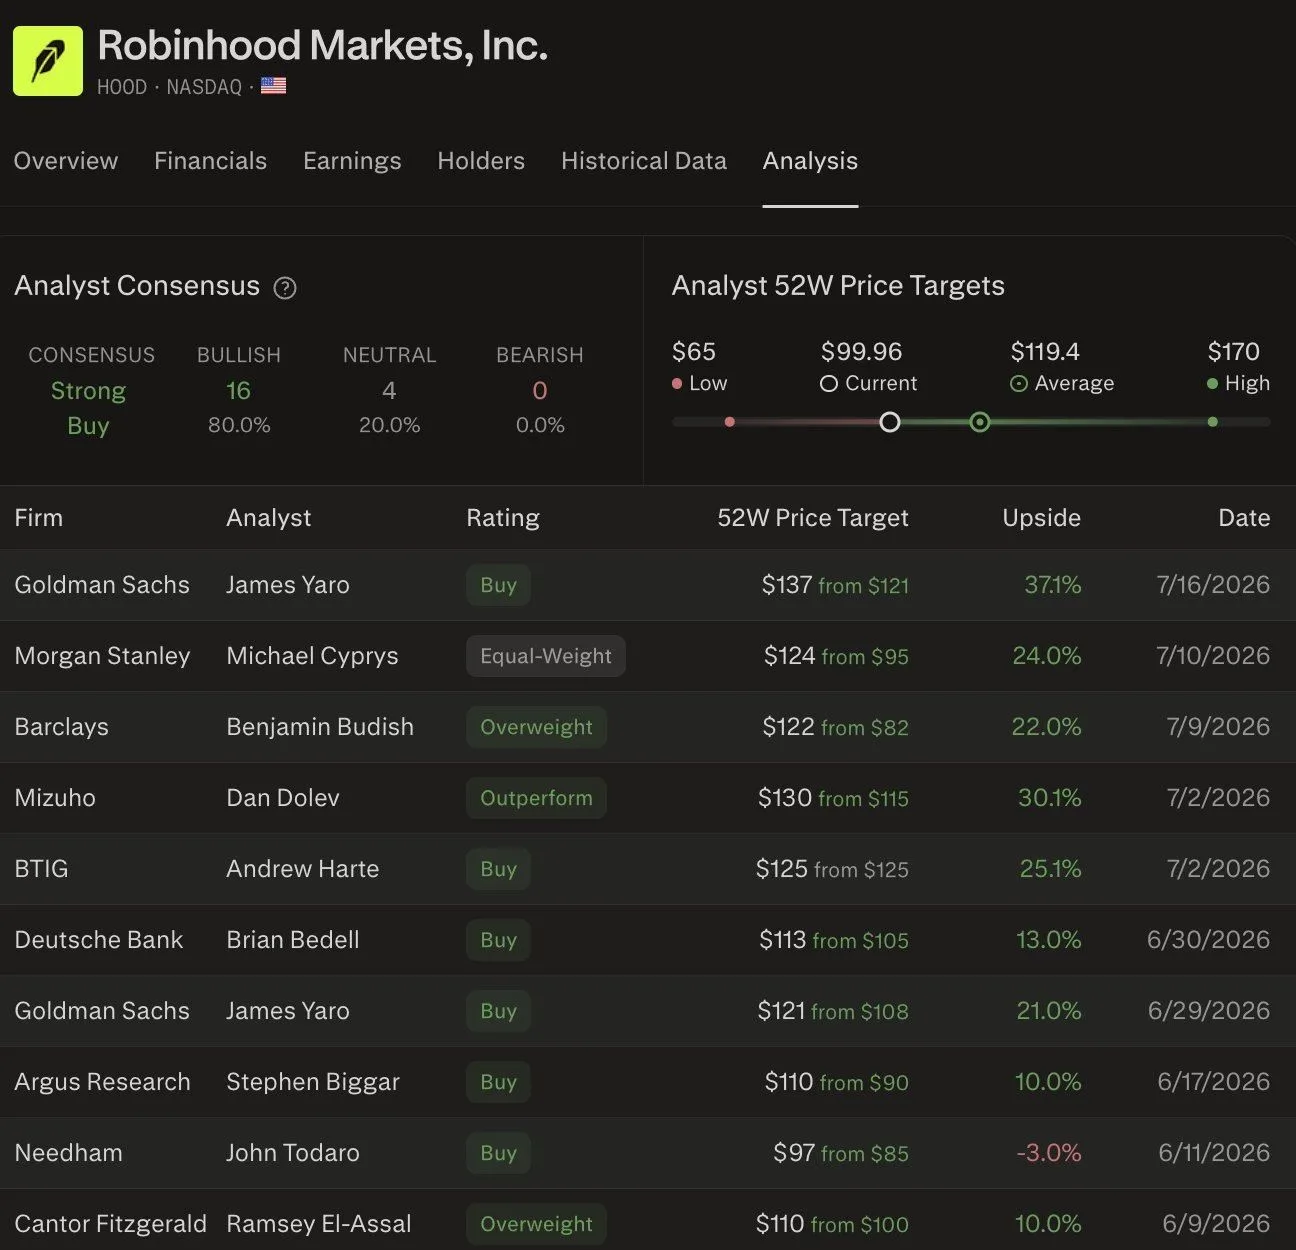
Task: Click the 30.1% upside in the Mizuho row
Action: coord(1049,798)
